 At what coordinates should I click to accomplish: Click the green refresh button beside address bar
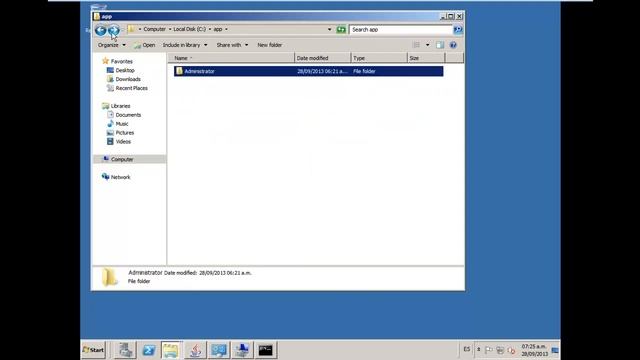click(x=341, y=29)
